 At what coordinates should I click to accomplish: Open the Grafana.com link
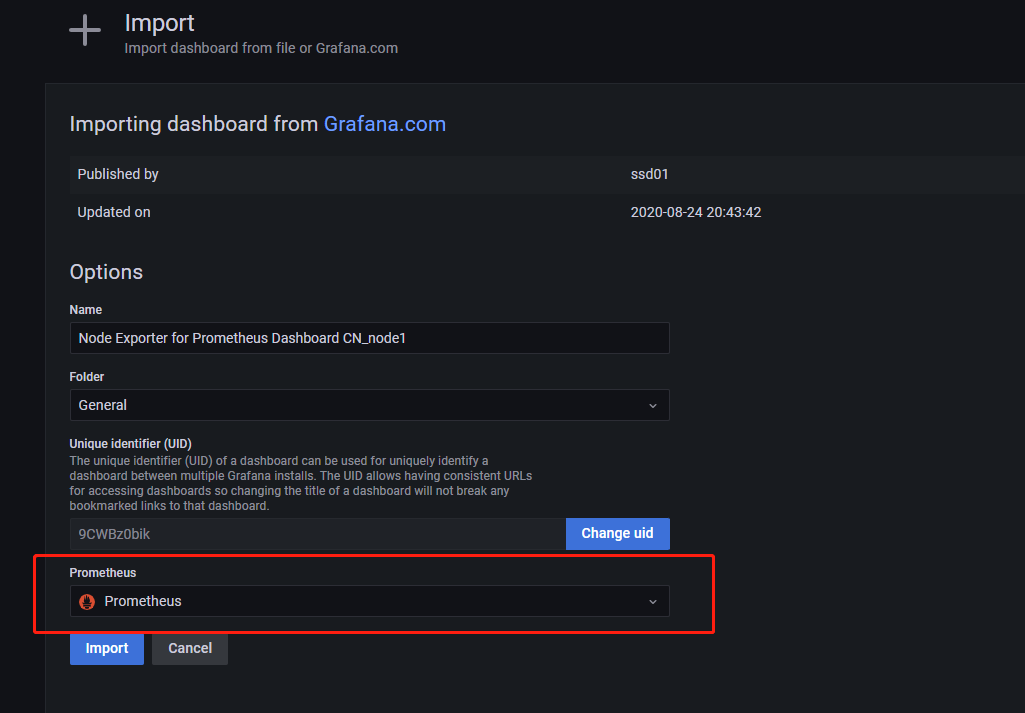(x=384, y=124)
